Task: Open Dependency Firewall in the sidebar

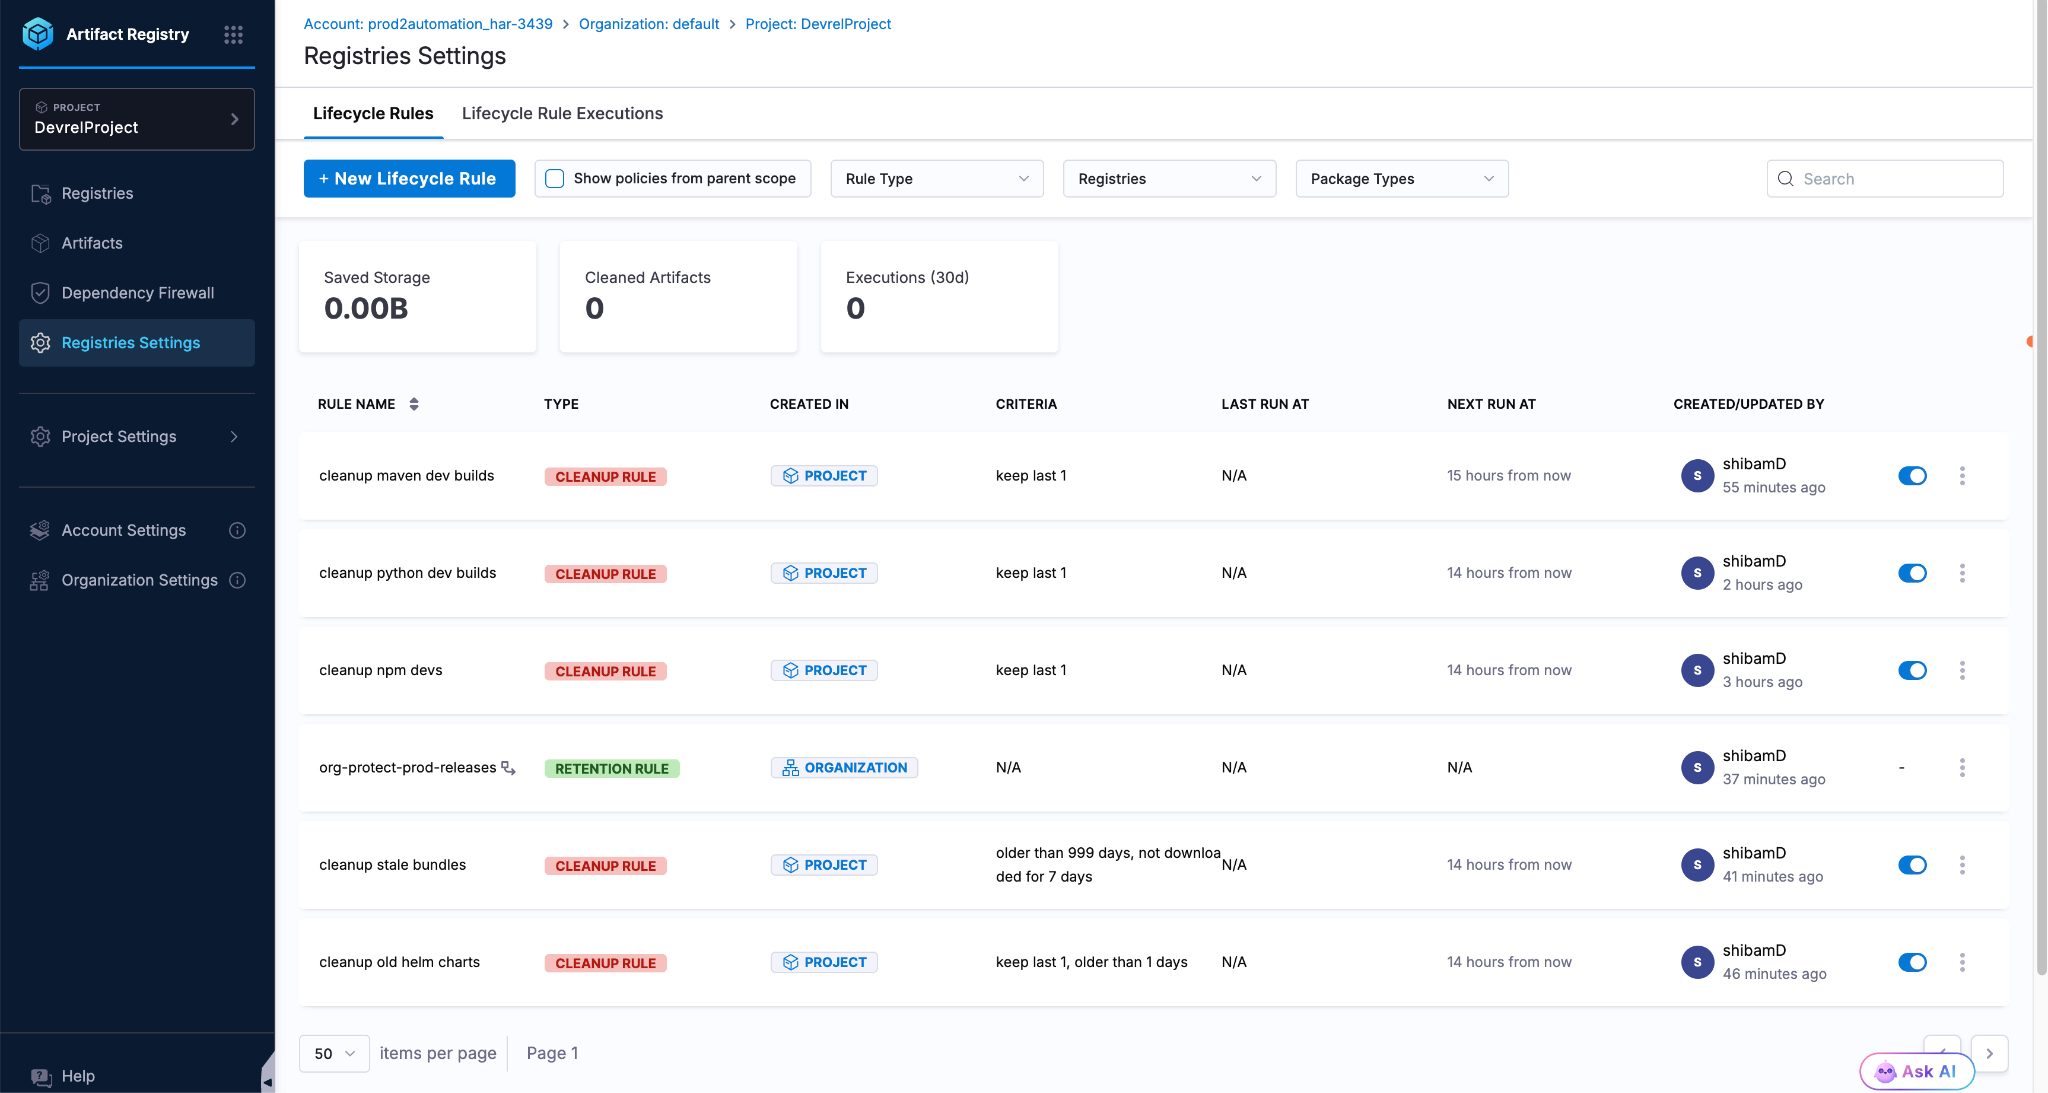Action: click(x=137, y=293)
